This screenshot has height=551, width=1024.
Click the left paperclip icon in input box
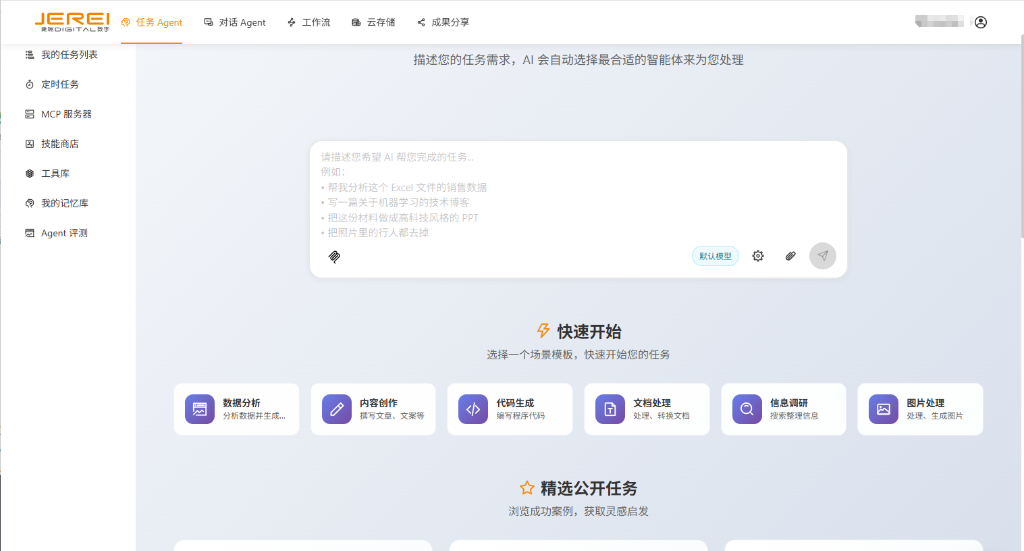point(334,257)
